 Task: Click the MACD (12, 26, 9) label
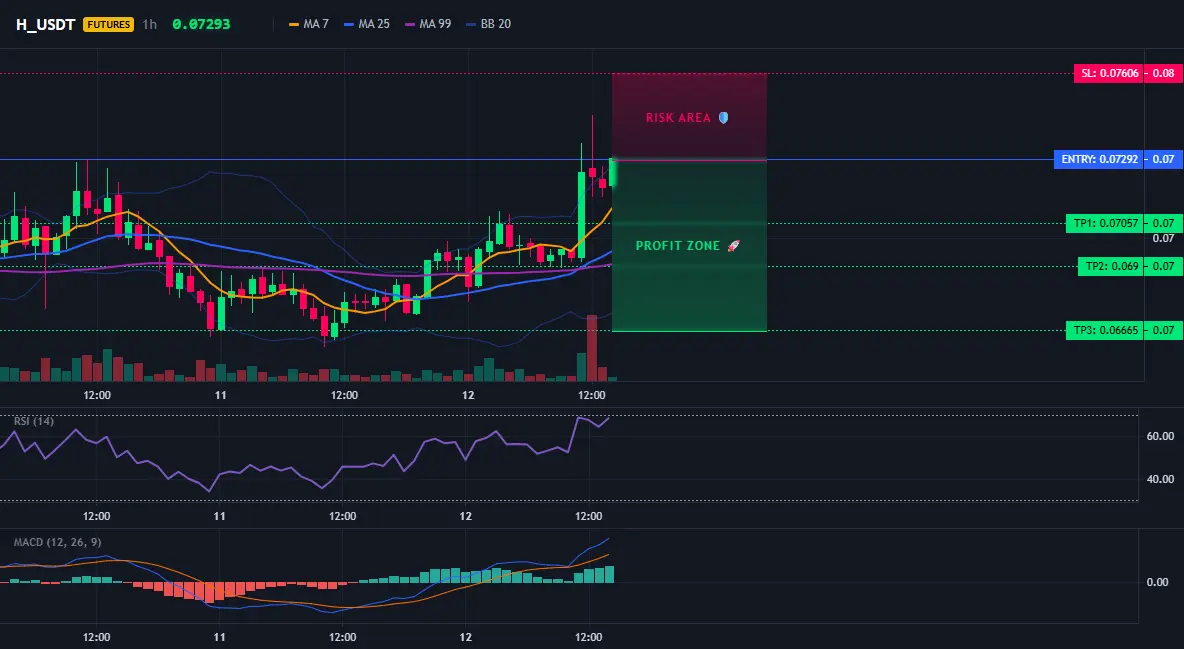[x=57, y=542]
